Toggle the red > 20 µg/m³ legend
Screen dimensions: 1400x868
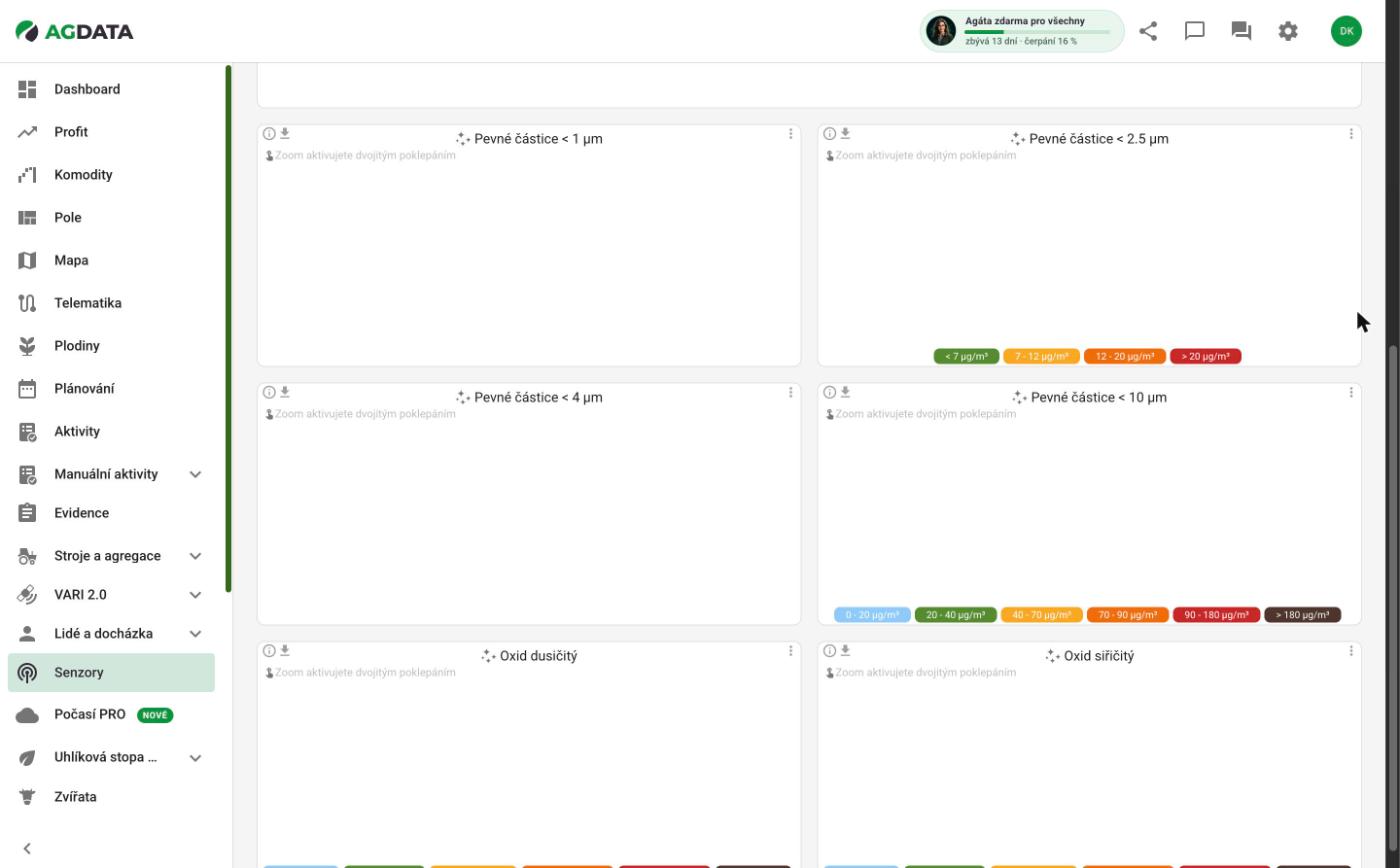[1205, 356]
